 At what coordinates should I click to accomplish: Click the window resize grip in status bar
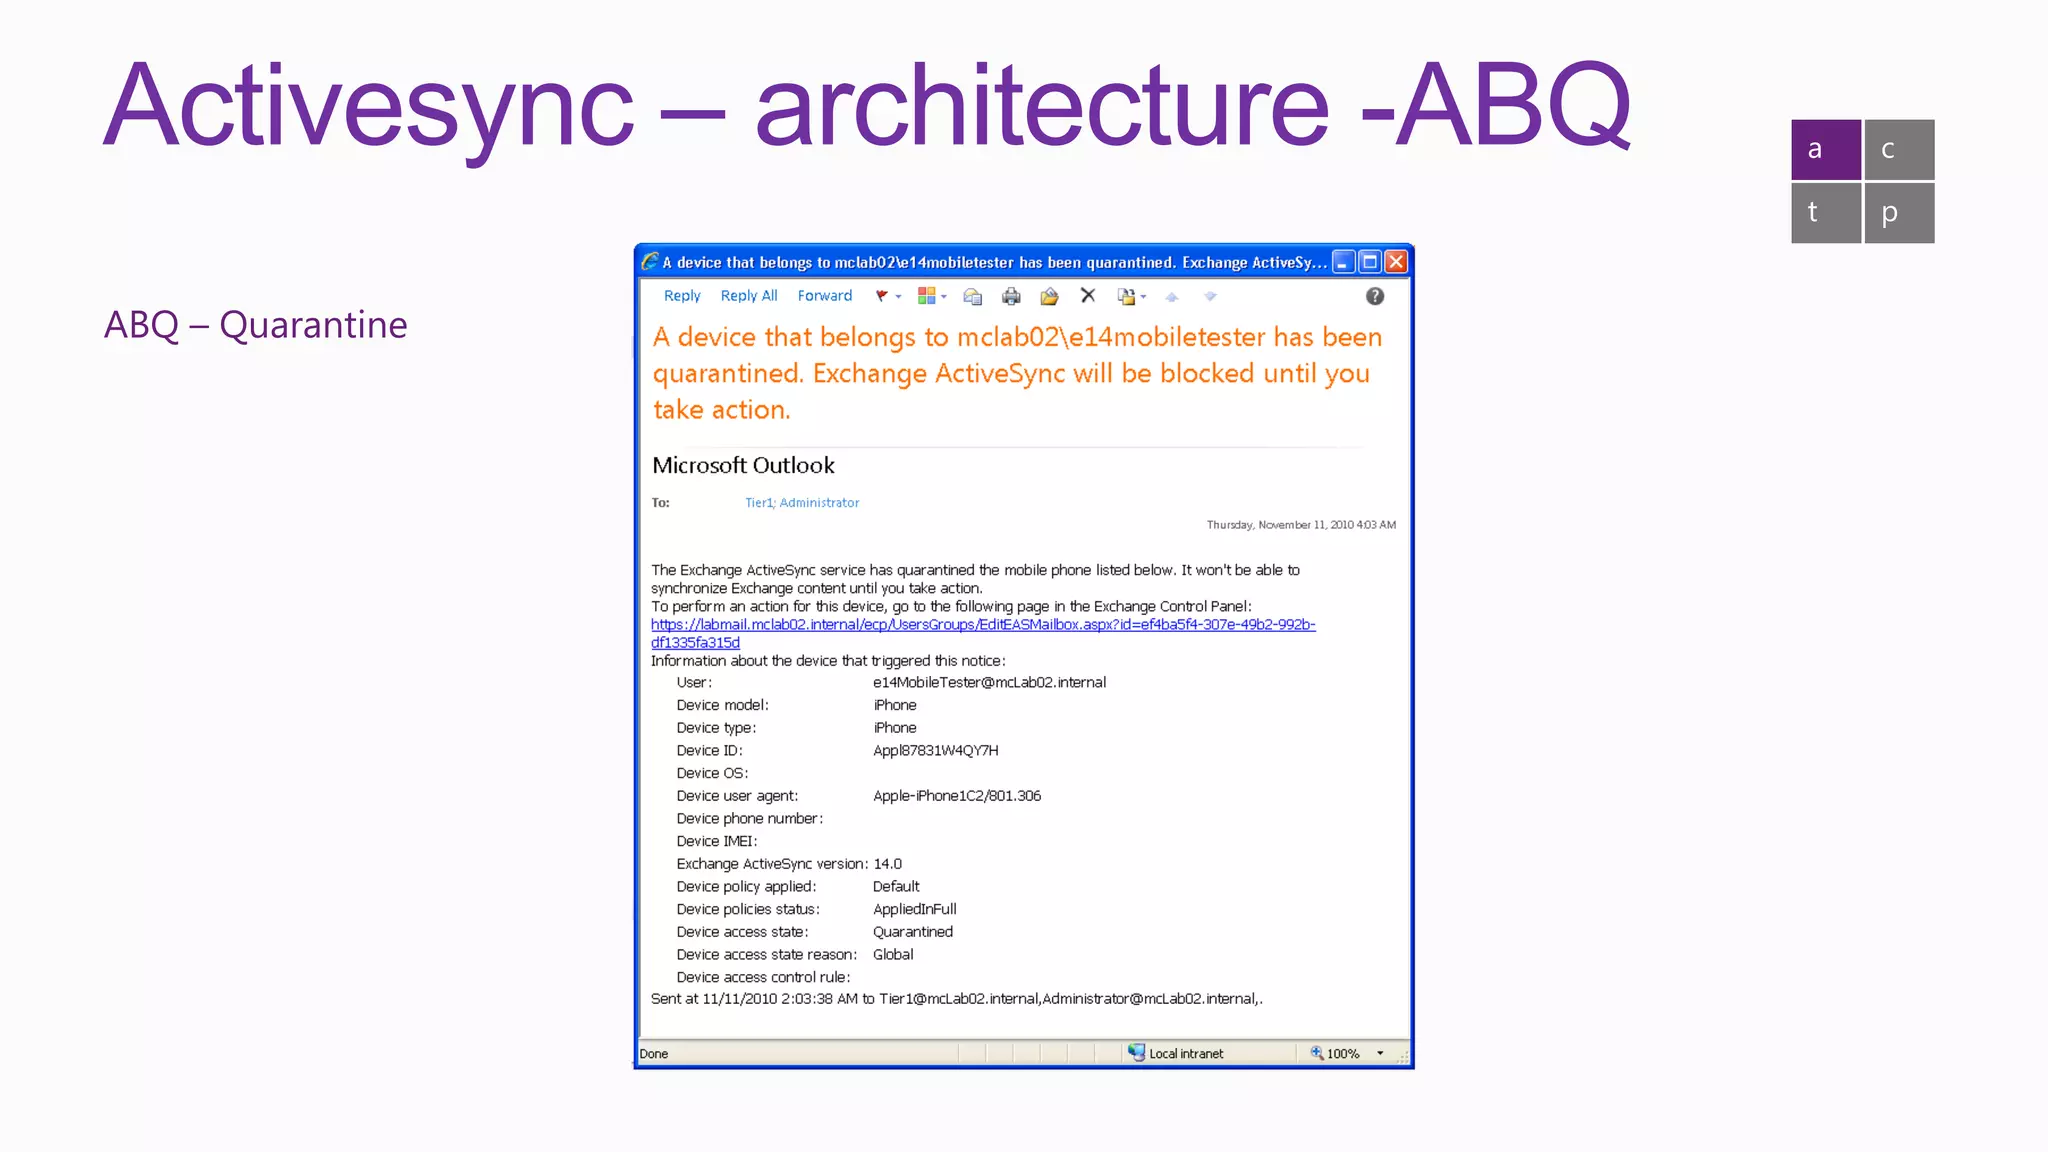1402,1057
